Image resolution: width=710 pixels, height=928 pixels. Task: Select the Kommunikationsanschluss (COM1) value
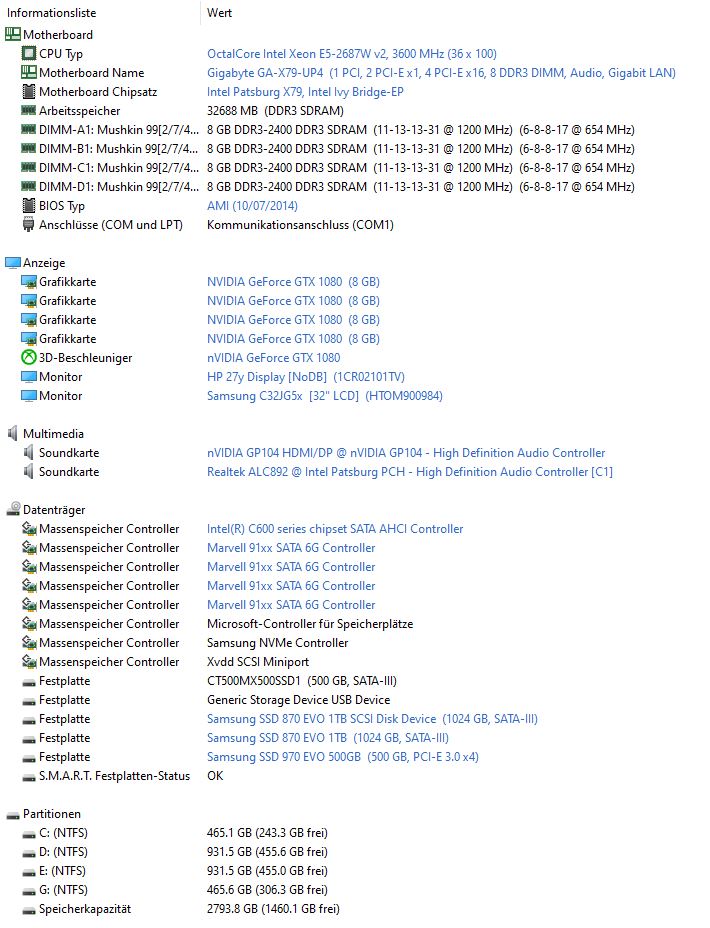coord(300,224)
